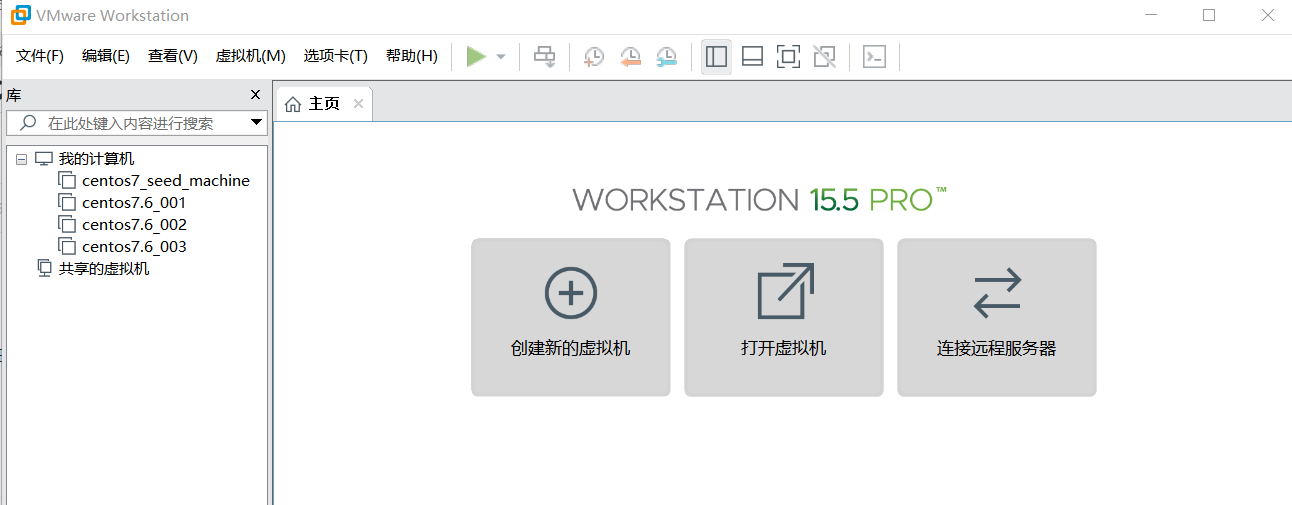Close the 库 library panel
This screenshot has height=505, width=1292.
coord(255,95)
